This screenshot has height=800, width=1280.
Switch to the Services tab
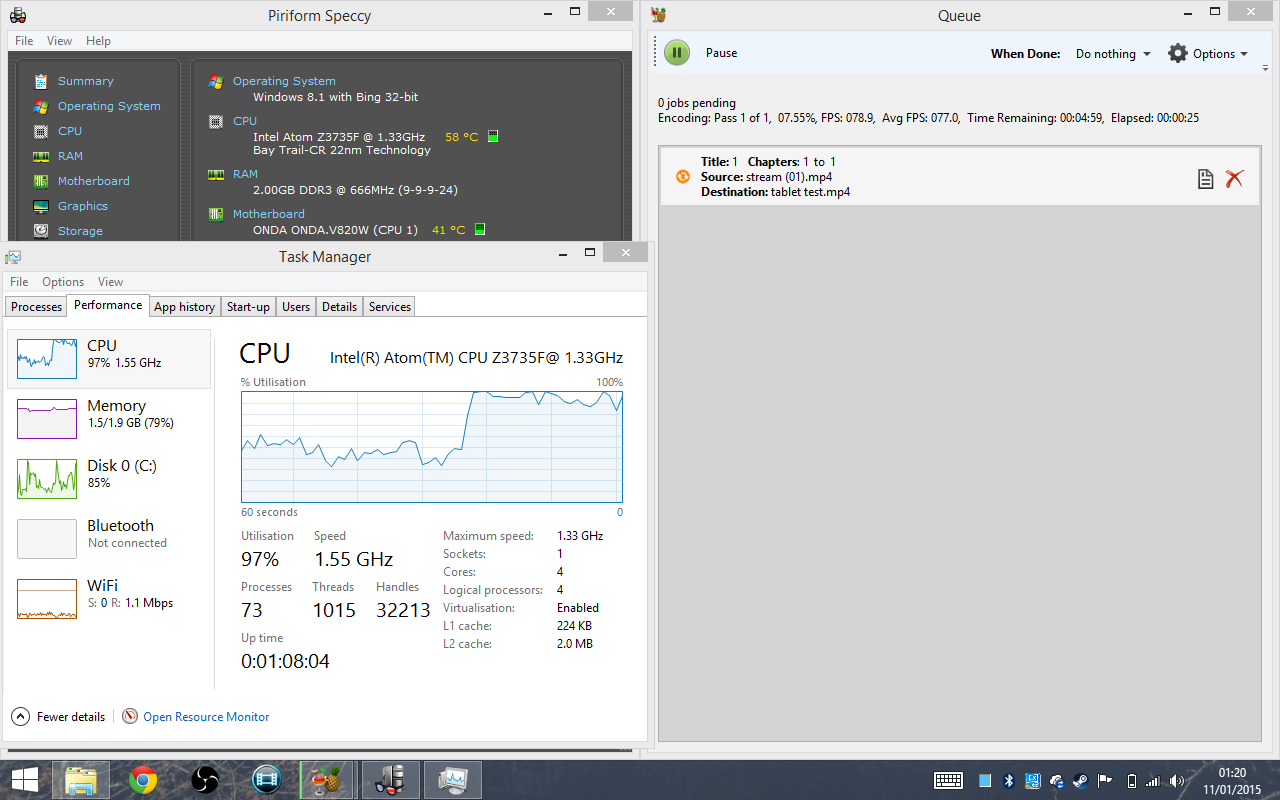(390, 307)
